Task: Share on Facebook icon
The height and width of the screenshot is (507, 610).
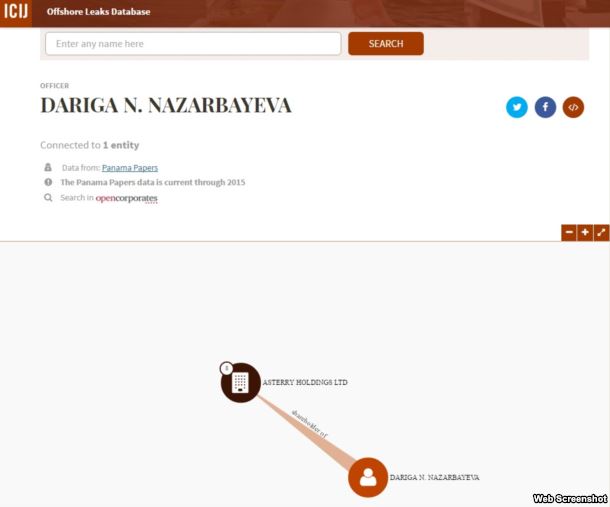Action: (x=545, y=107)
